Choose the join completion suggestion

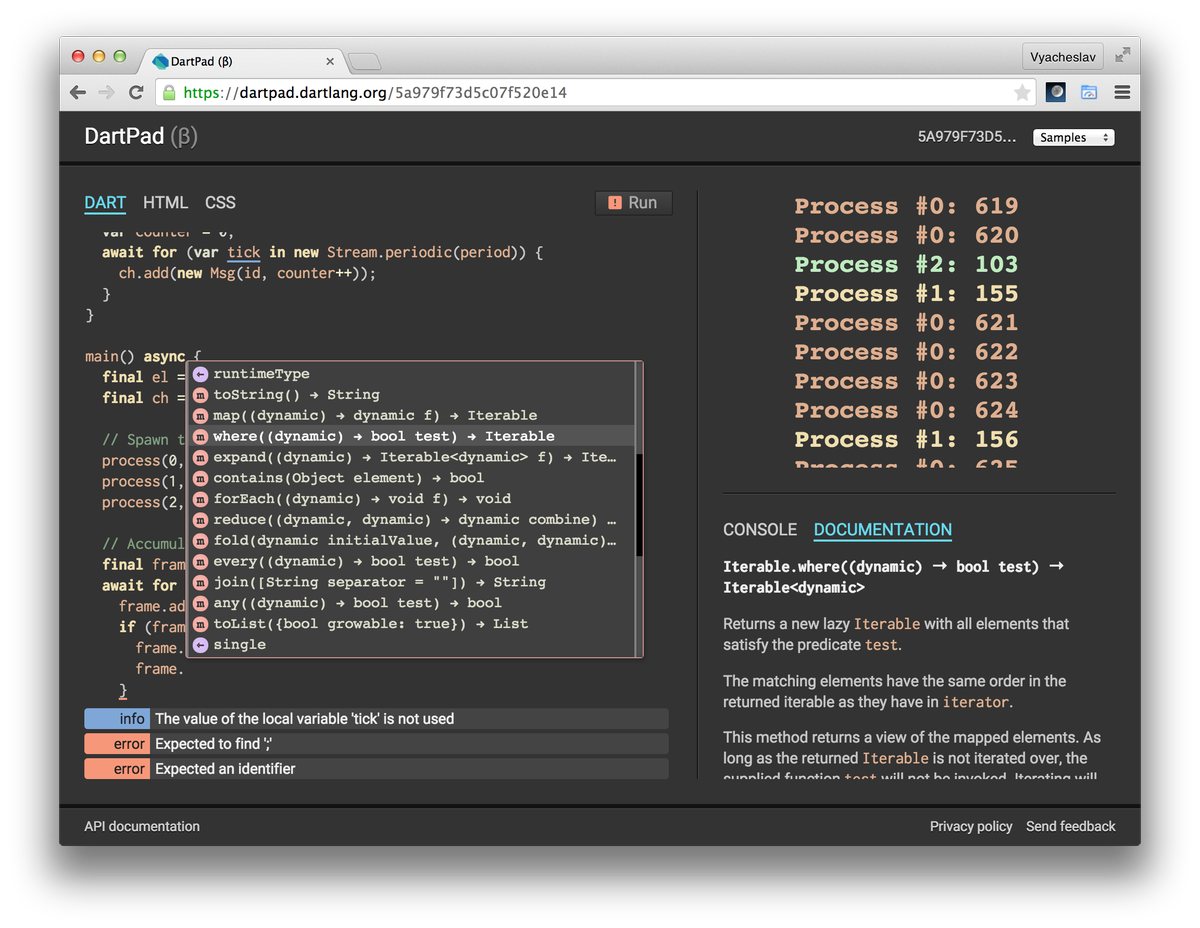(411, 582)
